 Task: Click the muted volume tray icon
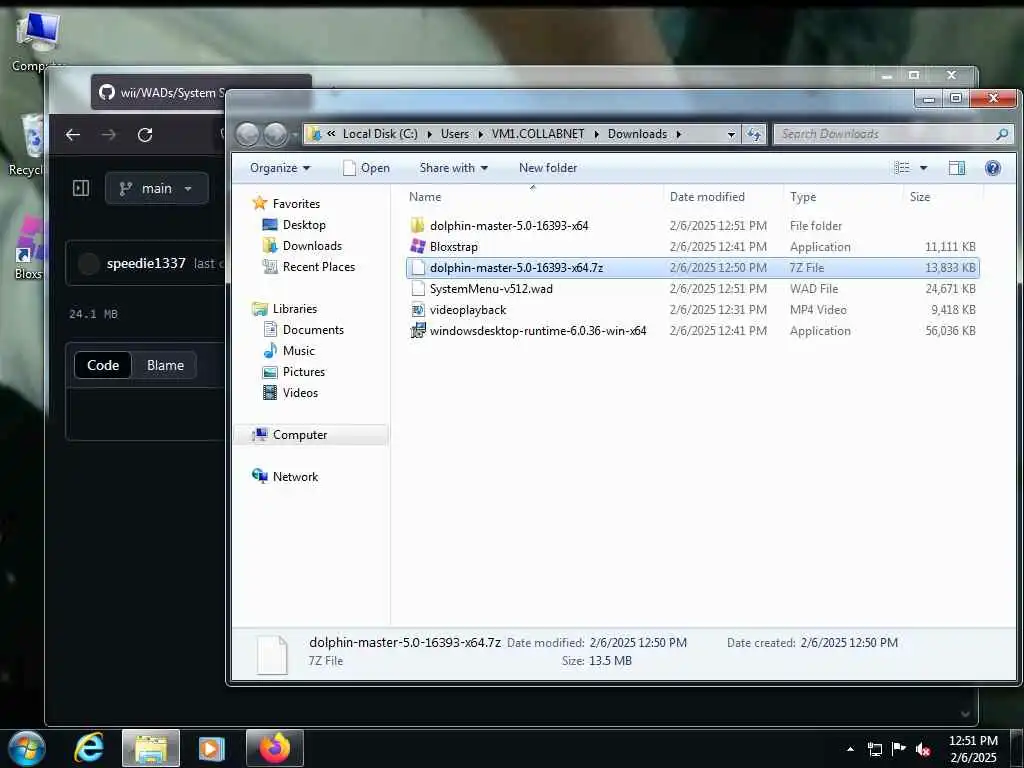pos(923,749)
